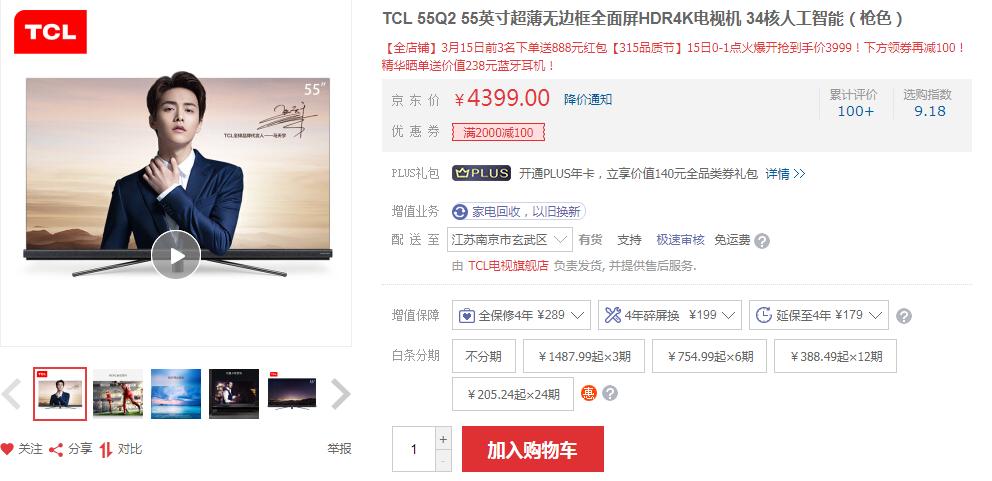This screenshot has width=992, height=481.
Task: Increase quantity with plus stepper
Action: pyautogui.click(x=443, y=439)
